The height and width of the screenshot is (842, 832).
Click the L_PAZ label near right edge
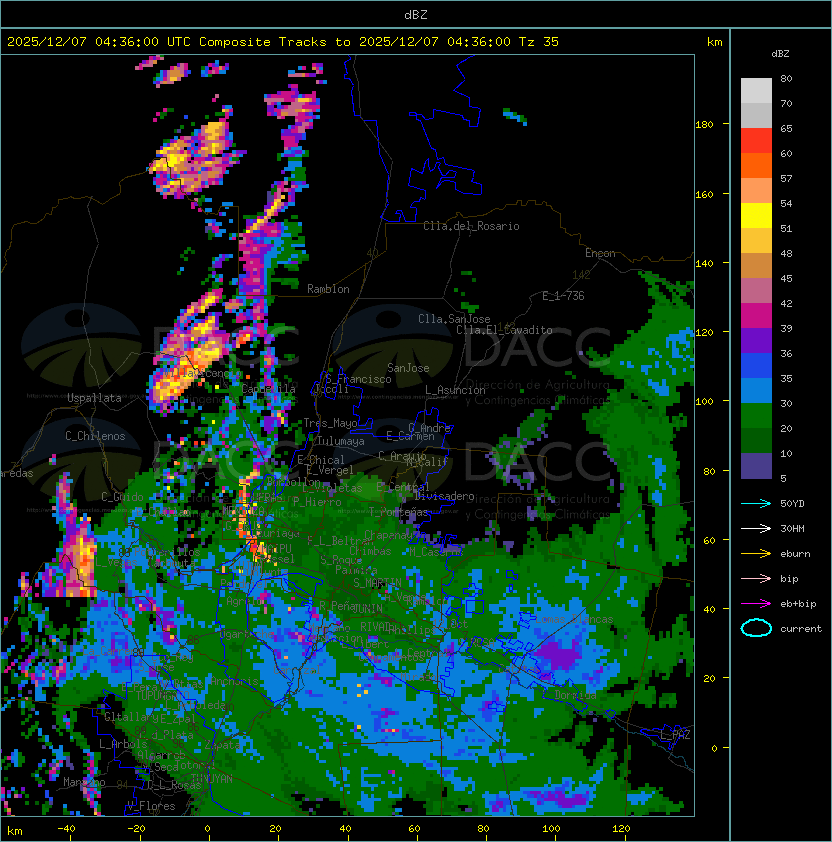click(675, 735)
